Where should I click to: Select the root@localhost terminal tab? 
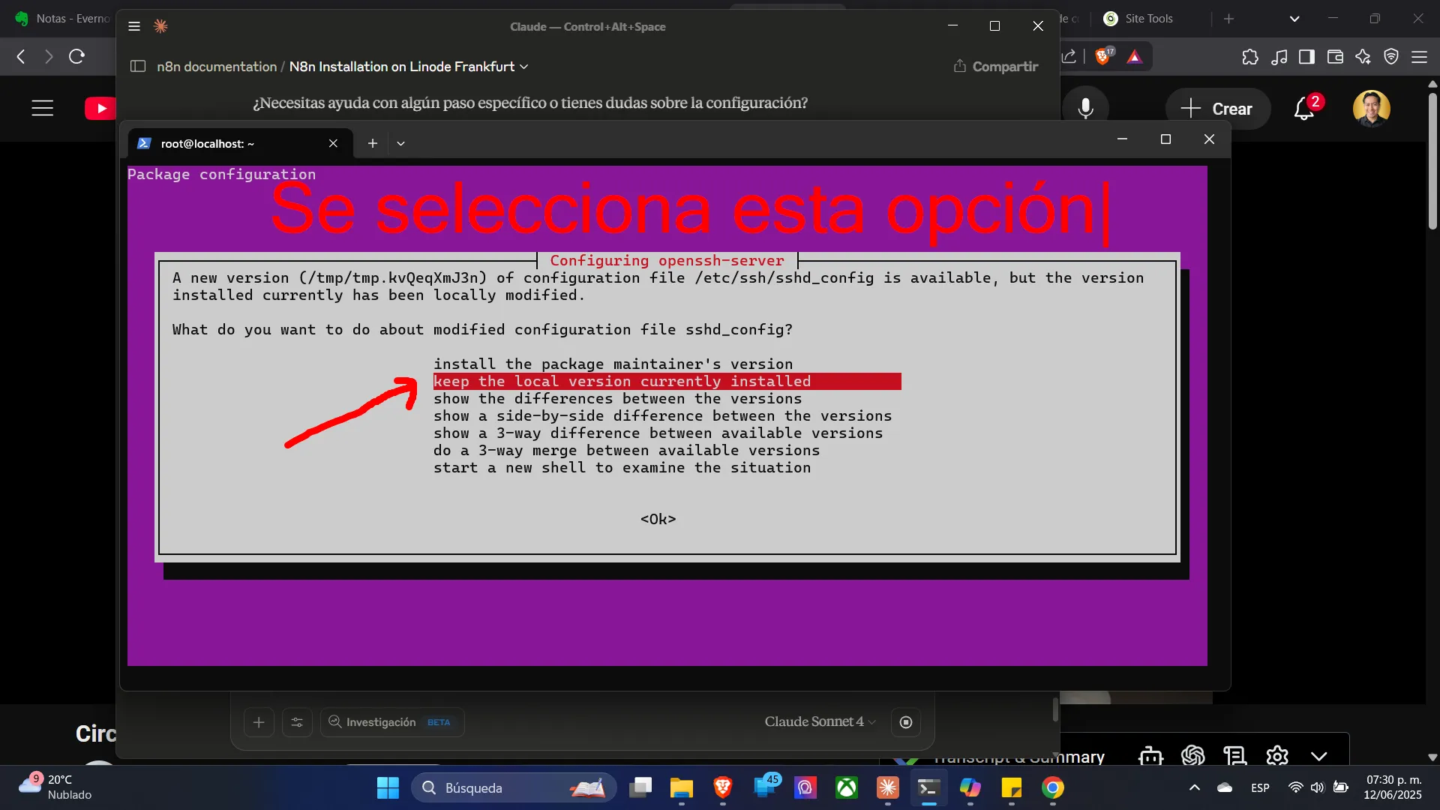(x=240, y=144)
